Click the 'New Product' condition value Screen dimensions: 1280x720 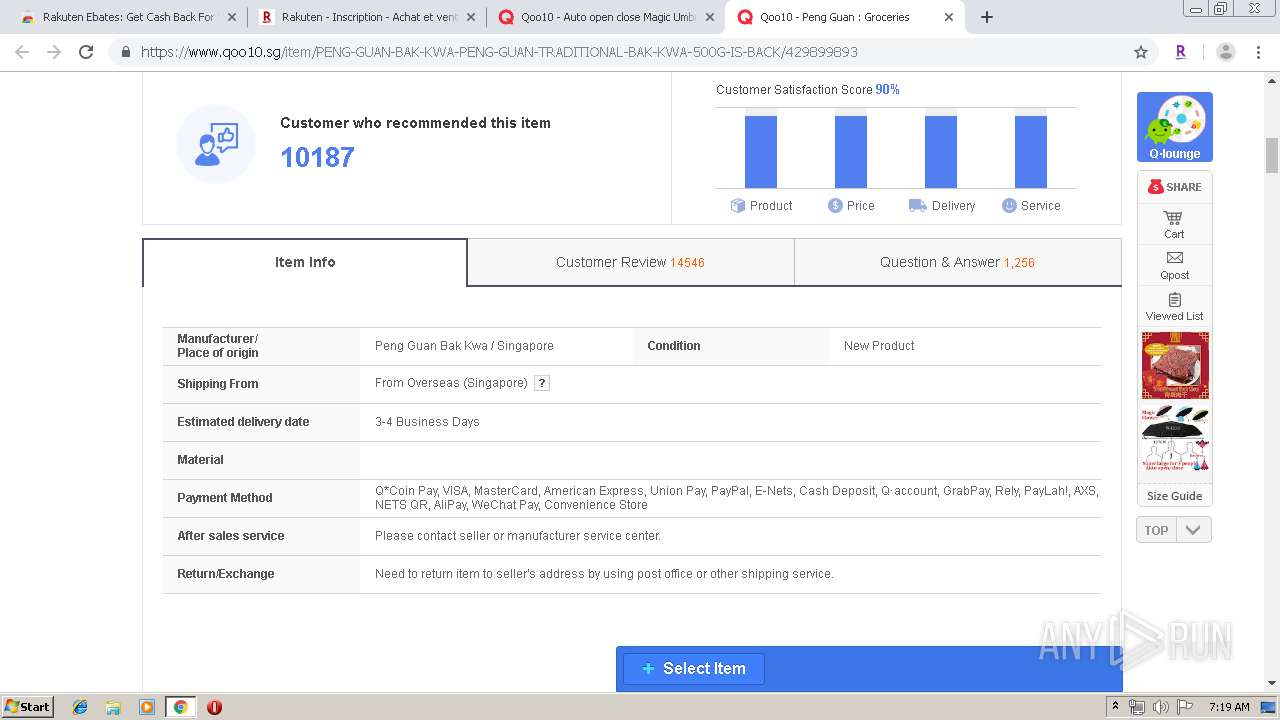point(879,346)
